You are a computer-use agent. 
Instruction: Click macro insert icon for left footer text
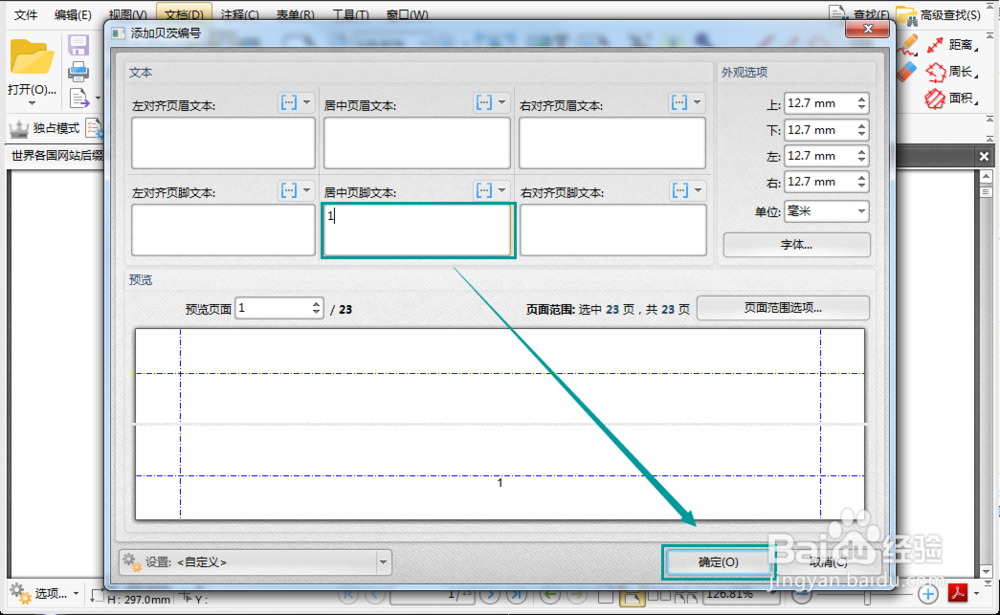(x=289, y=190)
